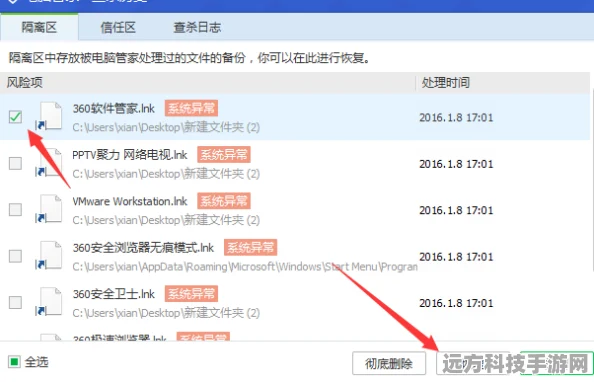This screenshot has width=594, height=382.
Task: Check the PPTV聚力 网络电视.lnk checkbox
Action: (x=15, y=163)
